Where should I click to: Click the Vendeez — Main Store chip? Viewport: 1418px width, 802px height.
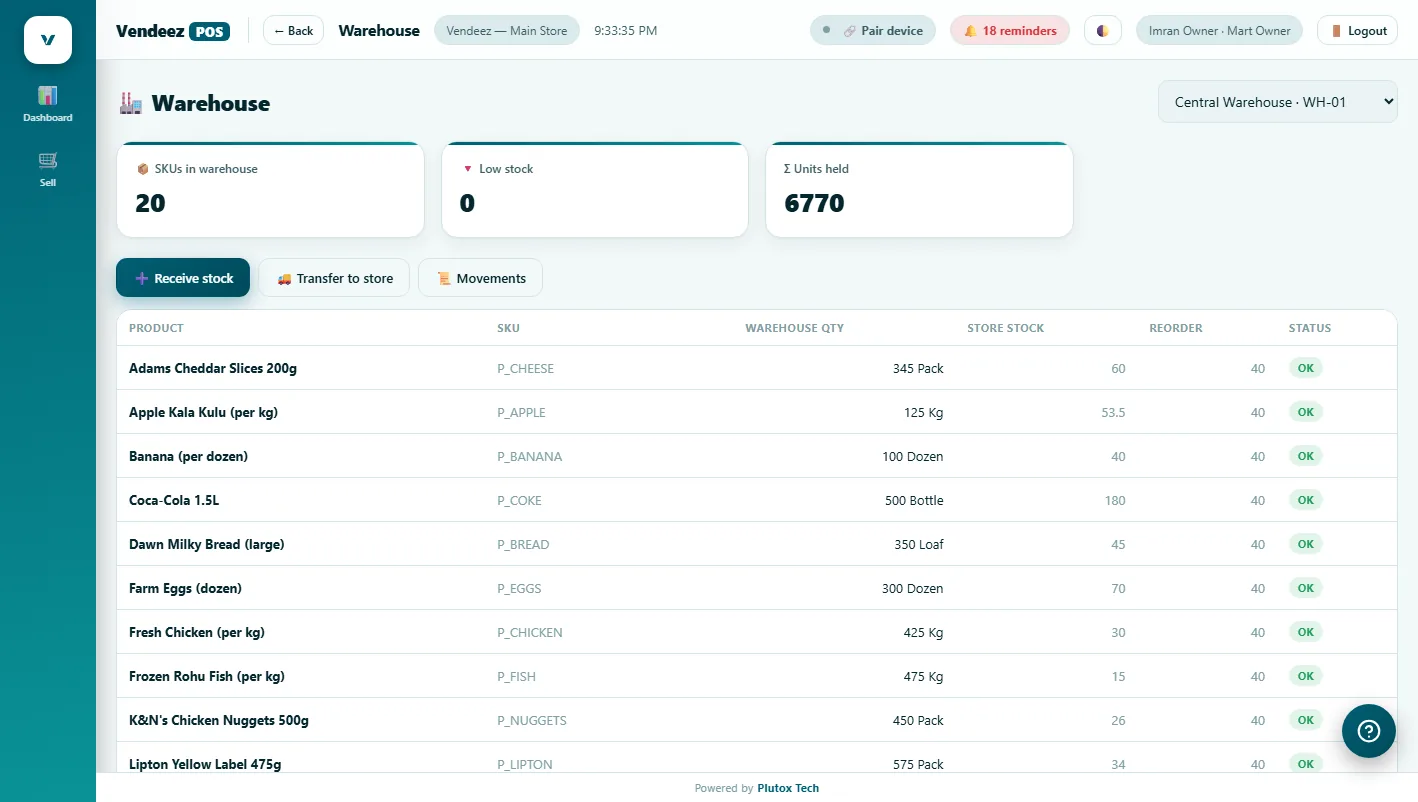[x=507, y=31]
